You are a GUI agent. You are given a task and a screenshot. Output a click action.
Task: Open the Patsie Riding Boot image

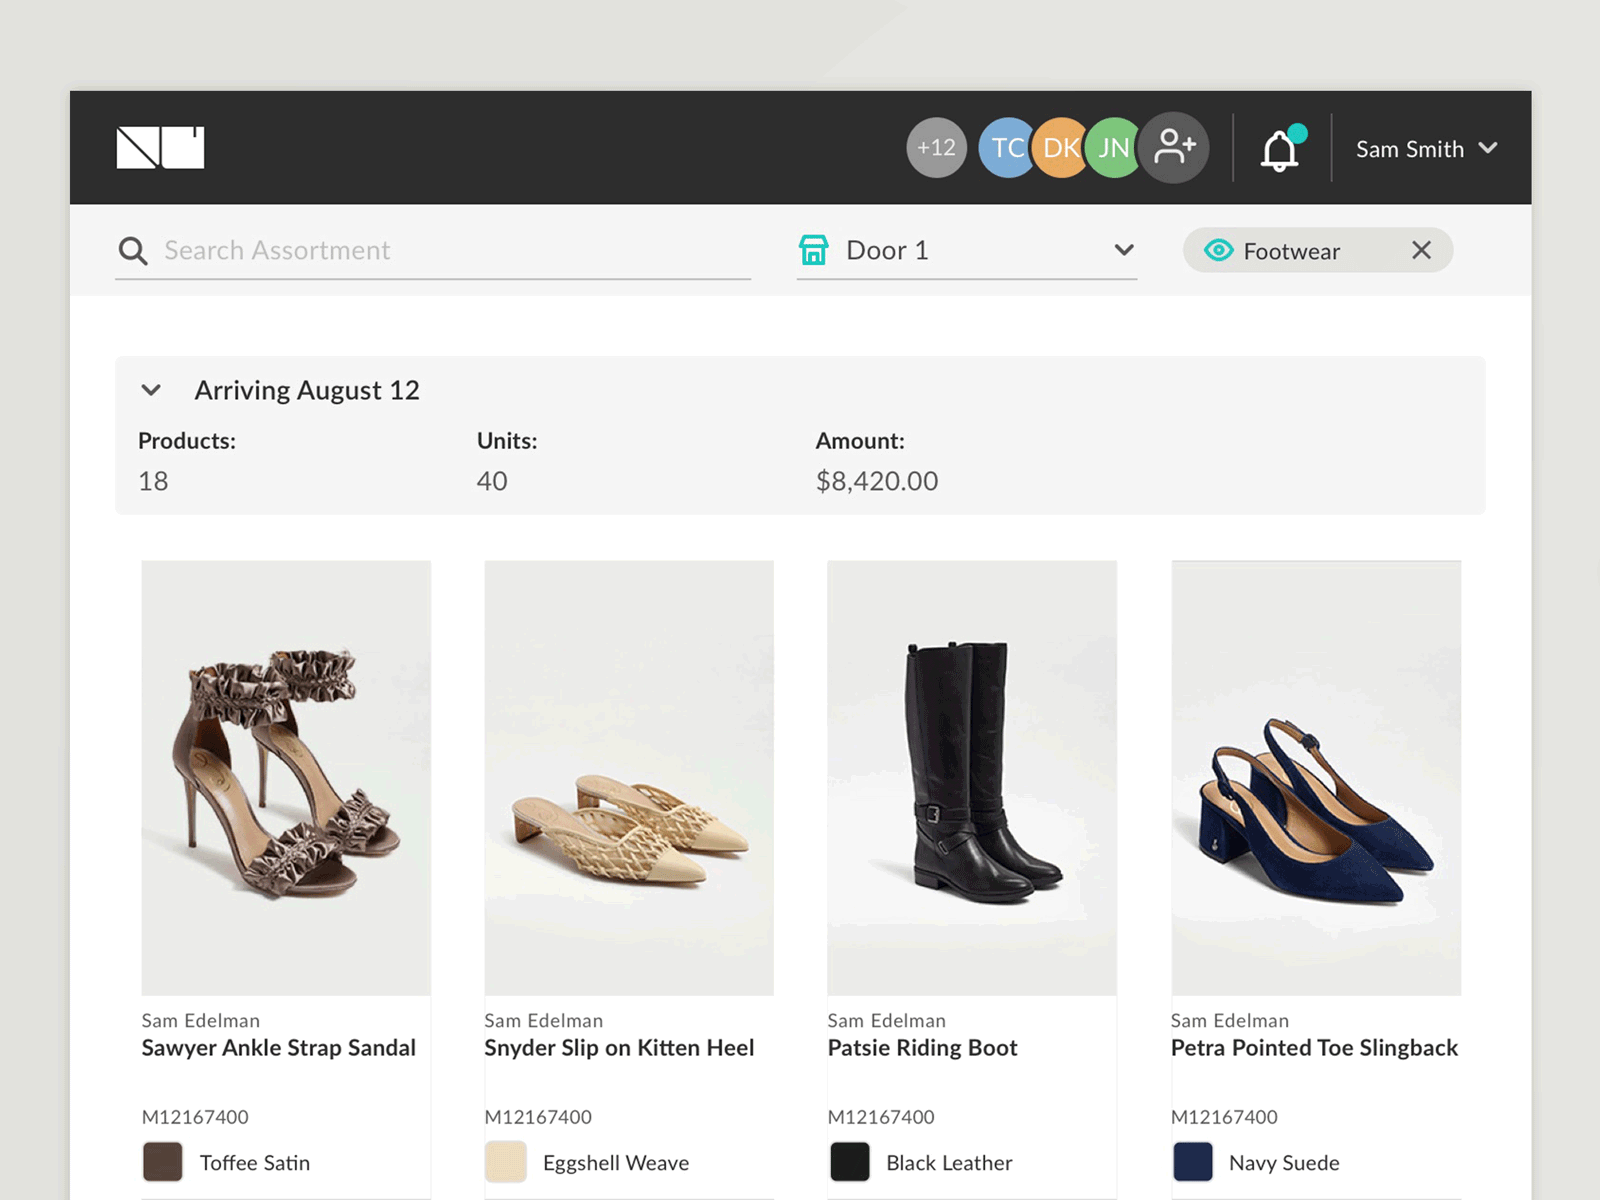(972, 778)
